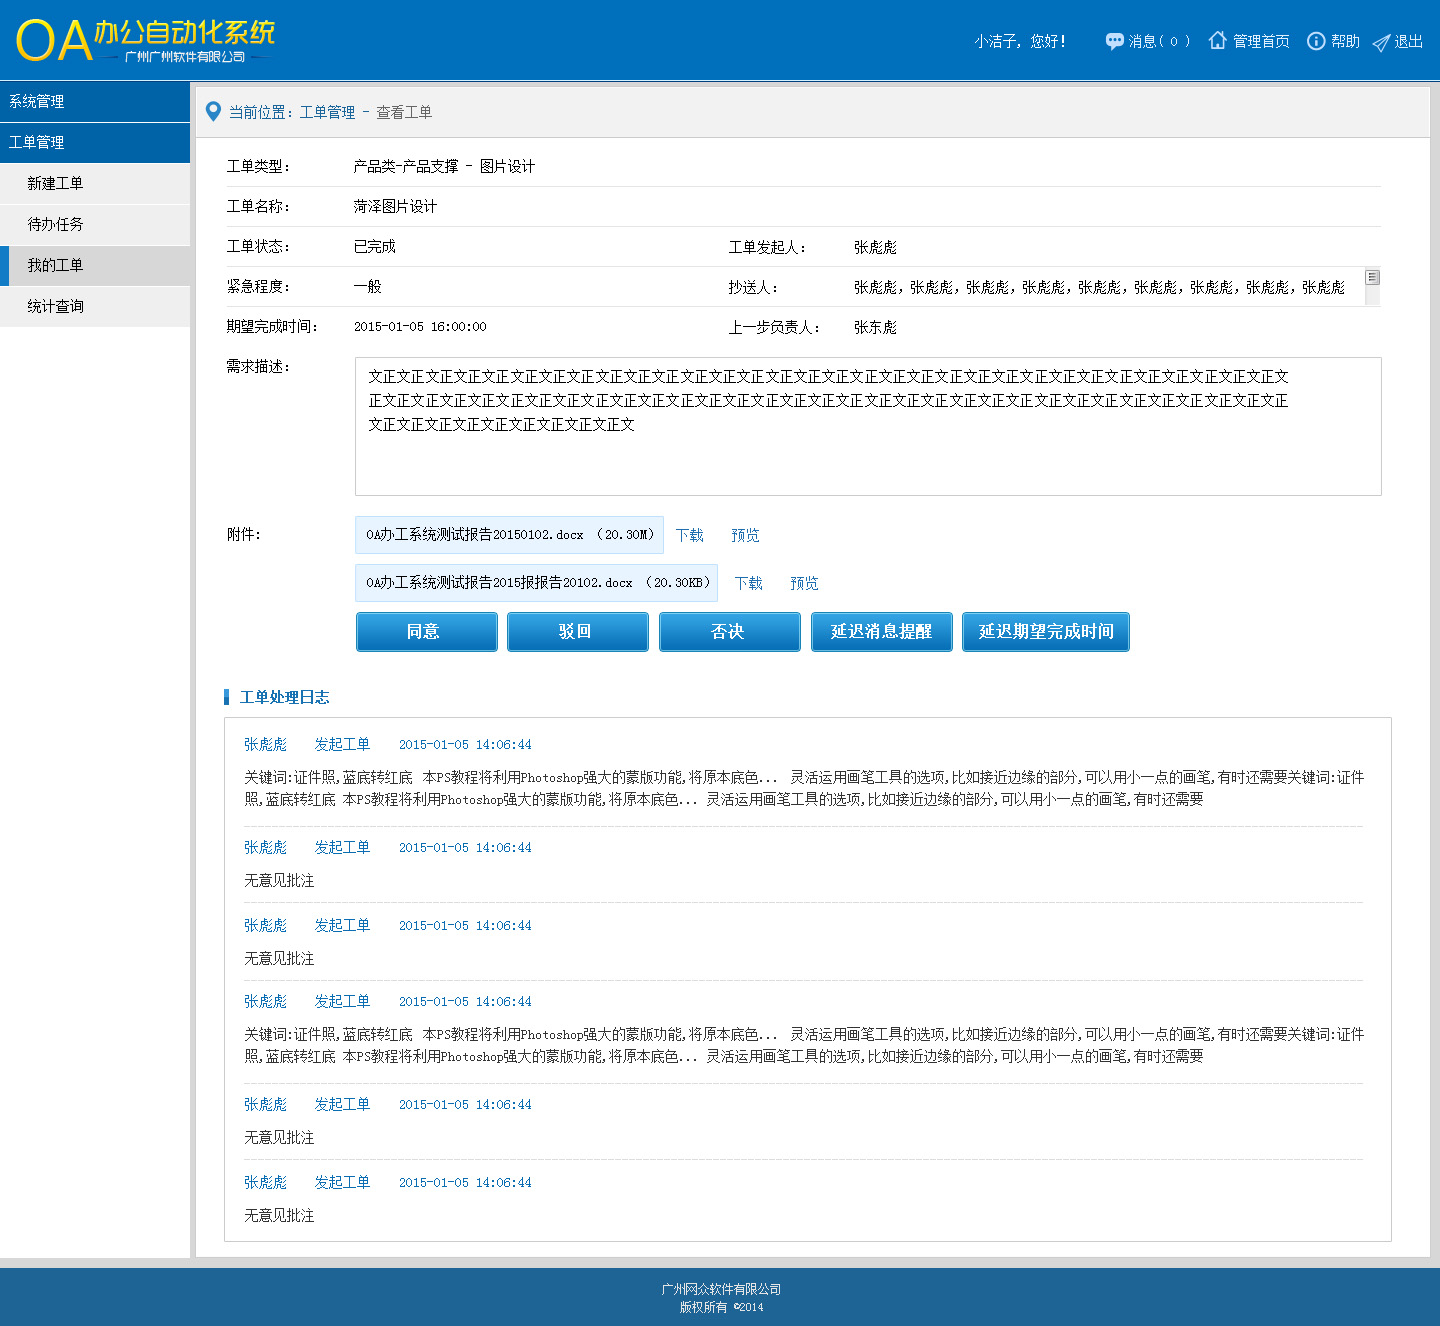Open 新建工单 in the sidebar
The image size is (1440, 1326).
click(x=95, y=183)
